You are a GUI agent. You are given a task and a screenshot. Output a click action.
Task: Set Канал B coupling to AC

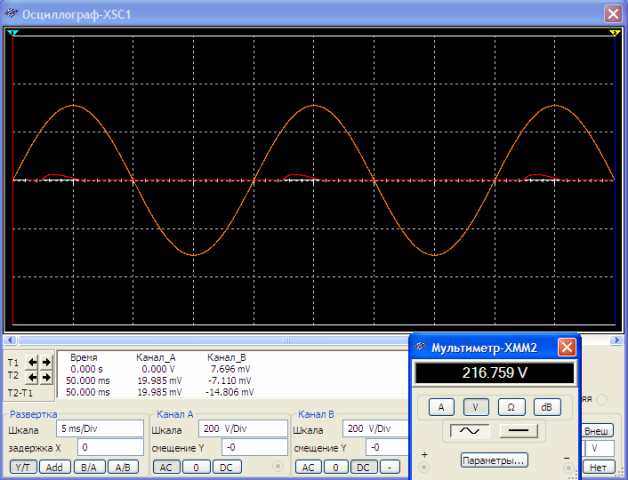click(x=308, y=467)
